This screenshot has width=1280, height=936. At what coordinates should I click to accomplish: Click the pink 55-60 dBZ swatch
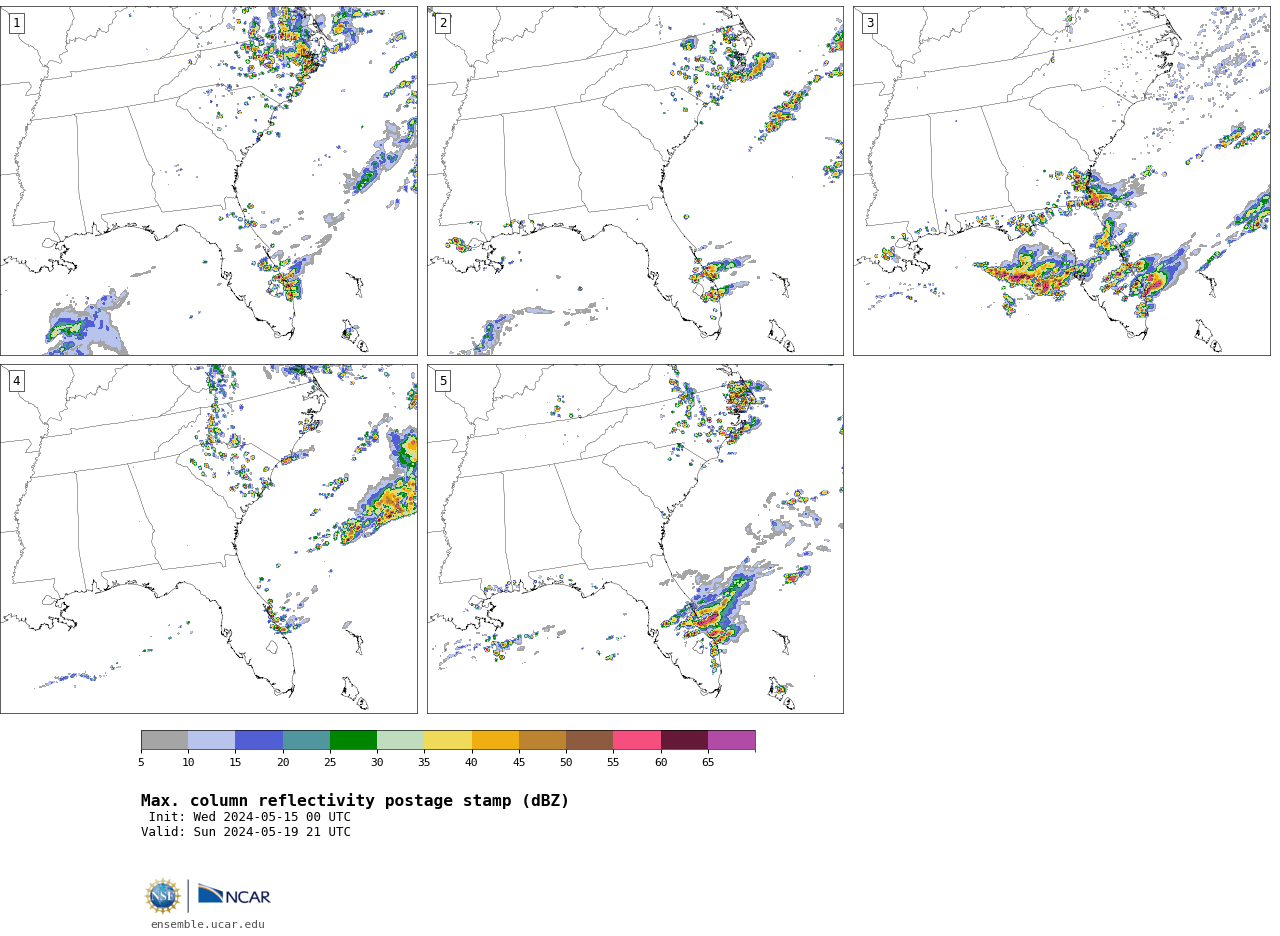(637, 740)
